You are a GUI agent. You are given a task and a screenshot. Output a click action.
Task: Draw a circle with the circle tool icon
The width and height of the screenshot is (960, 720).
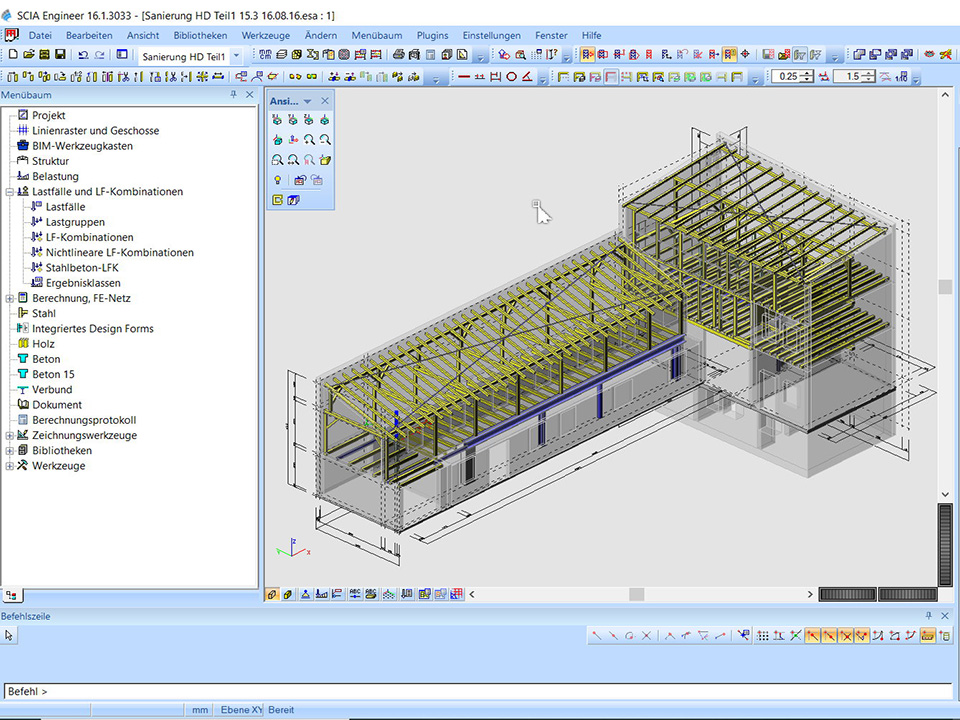(511, 76)
